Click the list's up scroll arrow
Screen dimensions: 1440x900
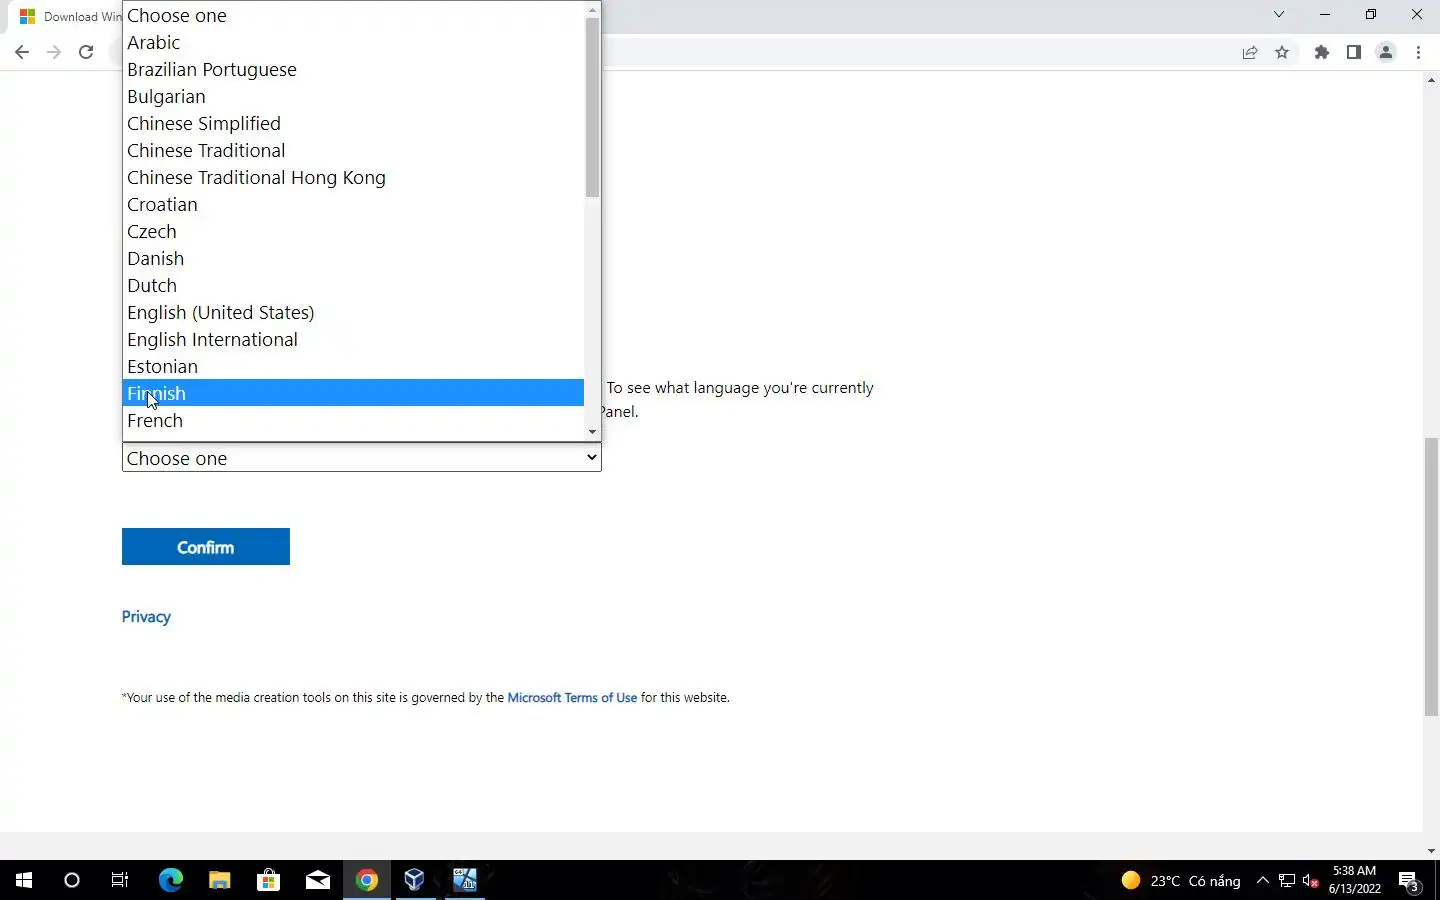592,9
